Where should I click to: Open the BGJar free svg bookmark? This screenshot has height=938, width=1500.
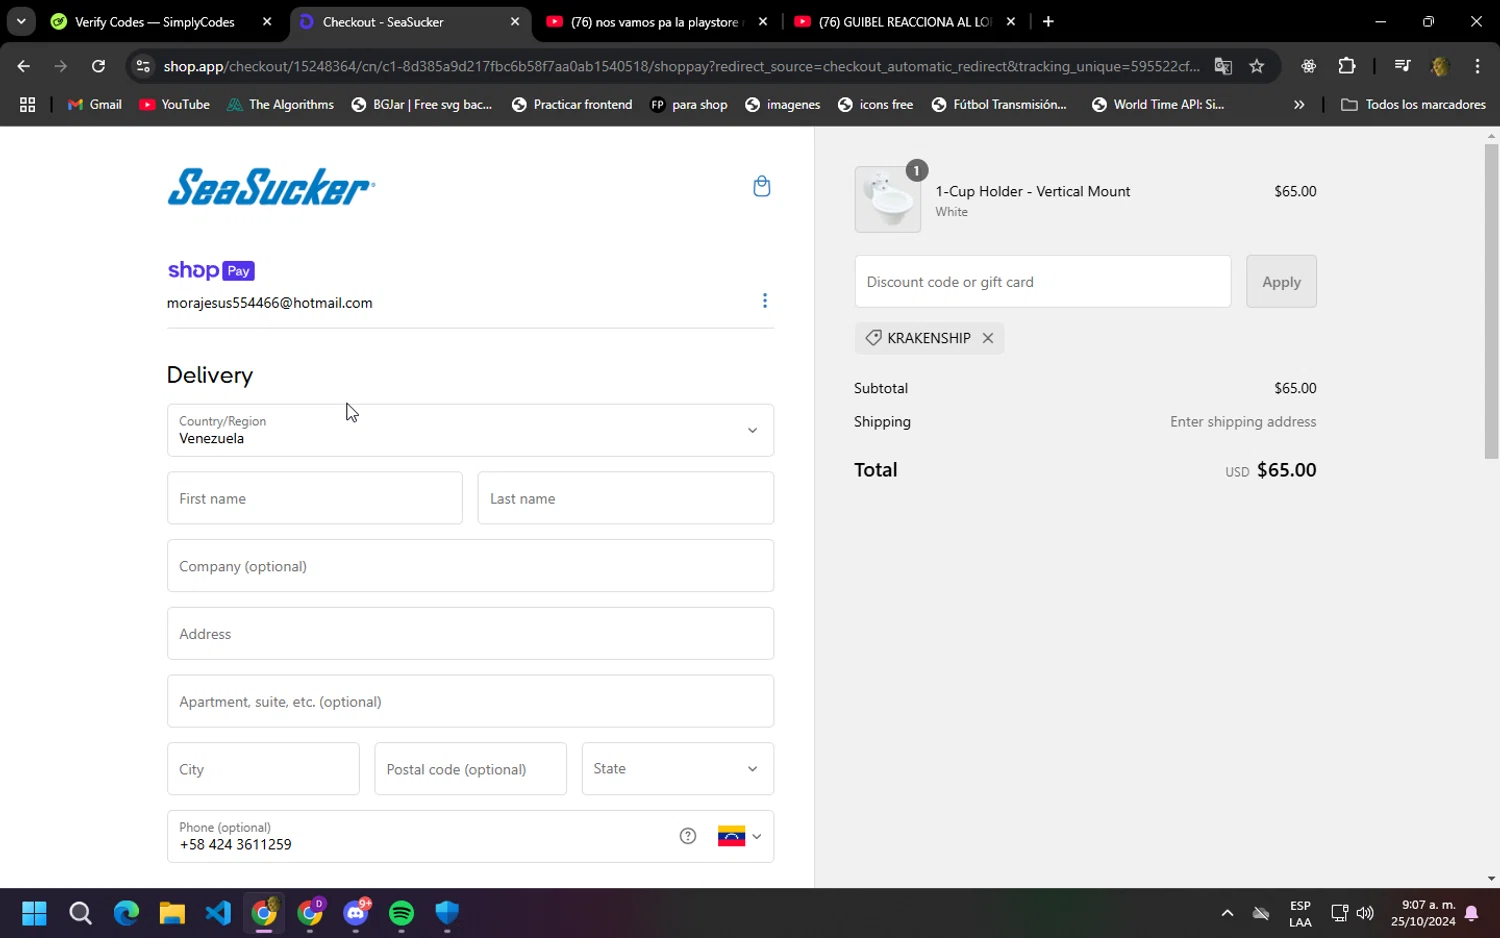pos(422,104)
